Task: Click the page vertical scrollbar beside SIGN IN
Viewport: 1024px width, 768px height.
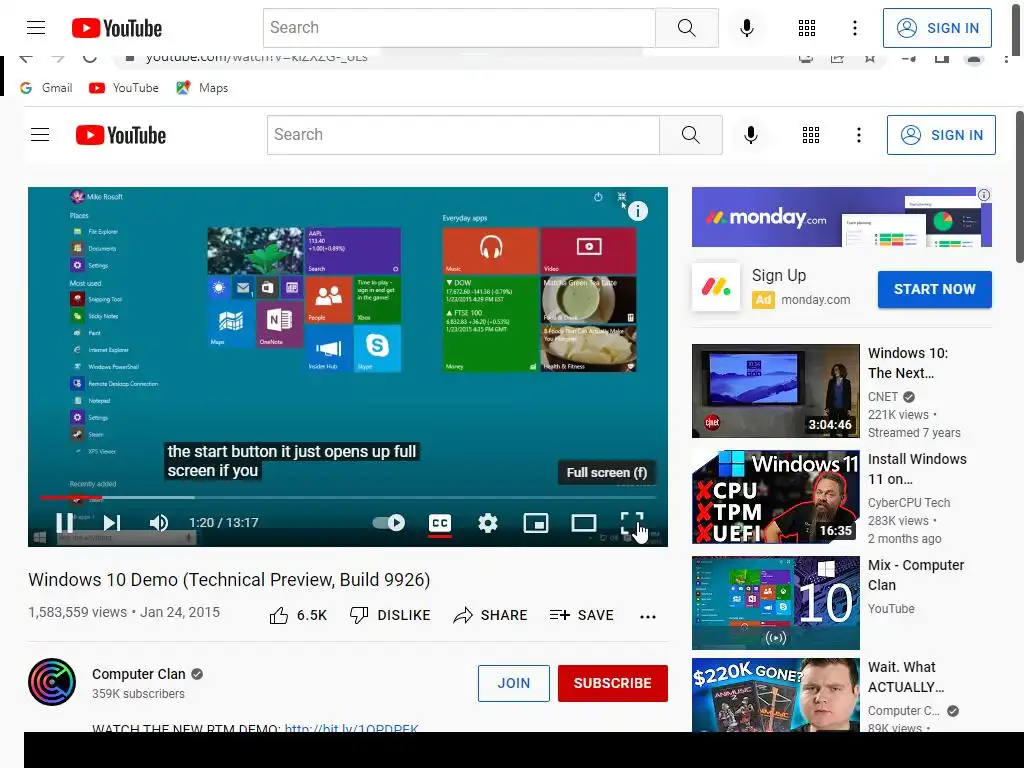Action: click(1019, 186)
